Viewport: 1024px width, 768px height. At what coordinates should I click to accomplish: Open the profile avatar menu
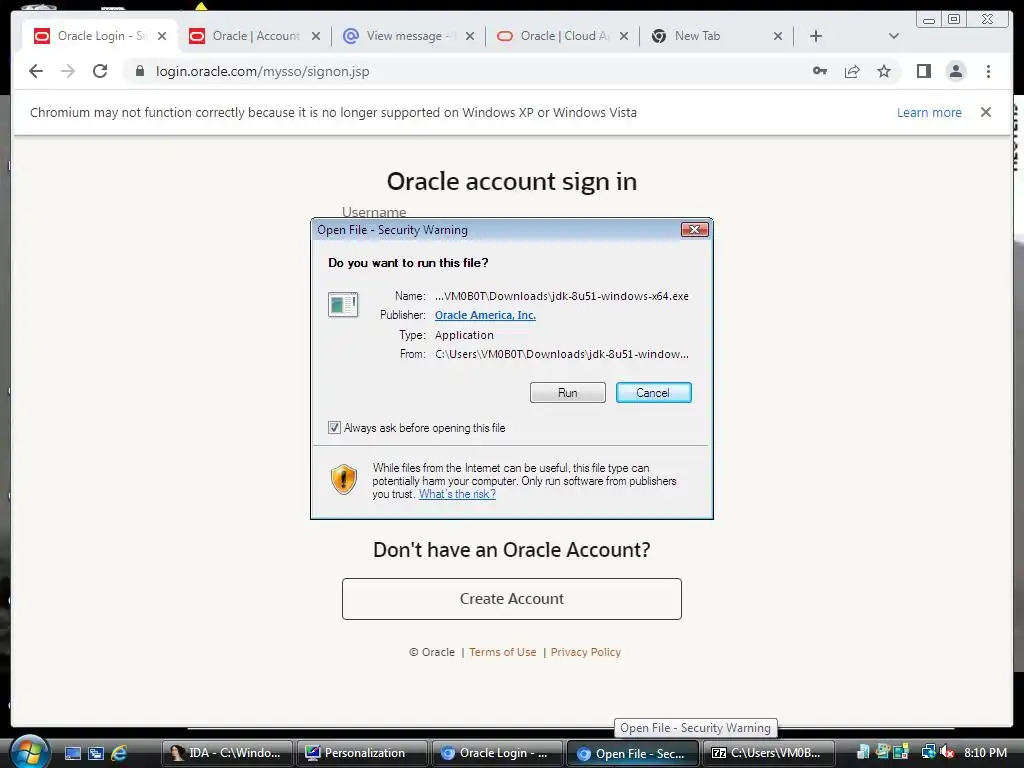(956, 71)
